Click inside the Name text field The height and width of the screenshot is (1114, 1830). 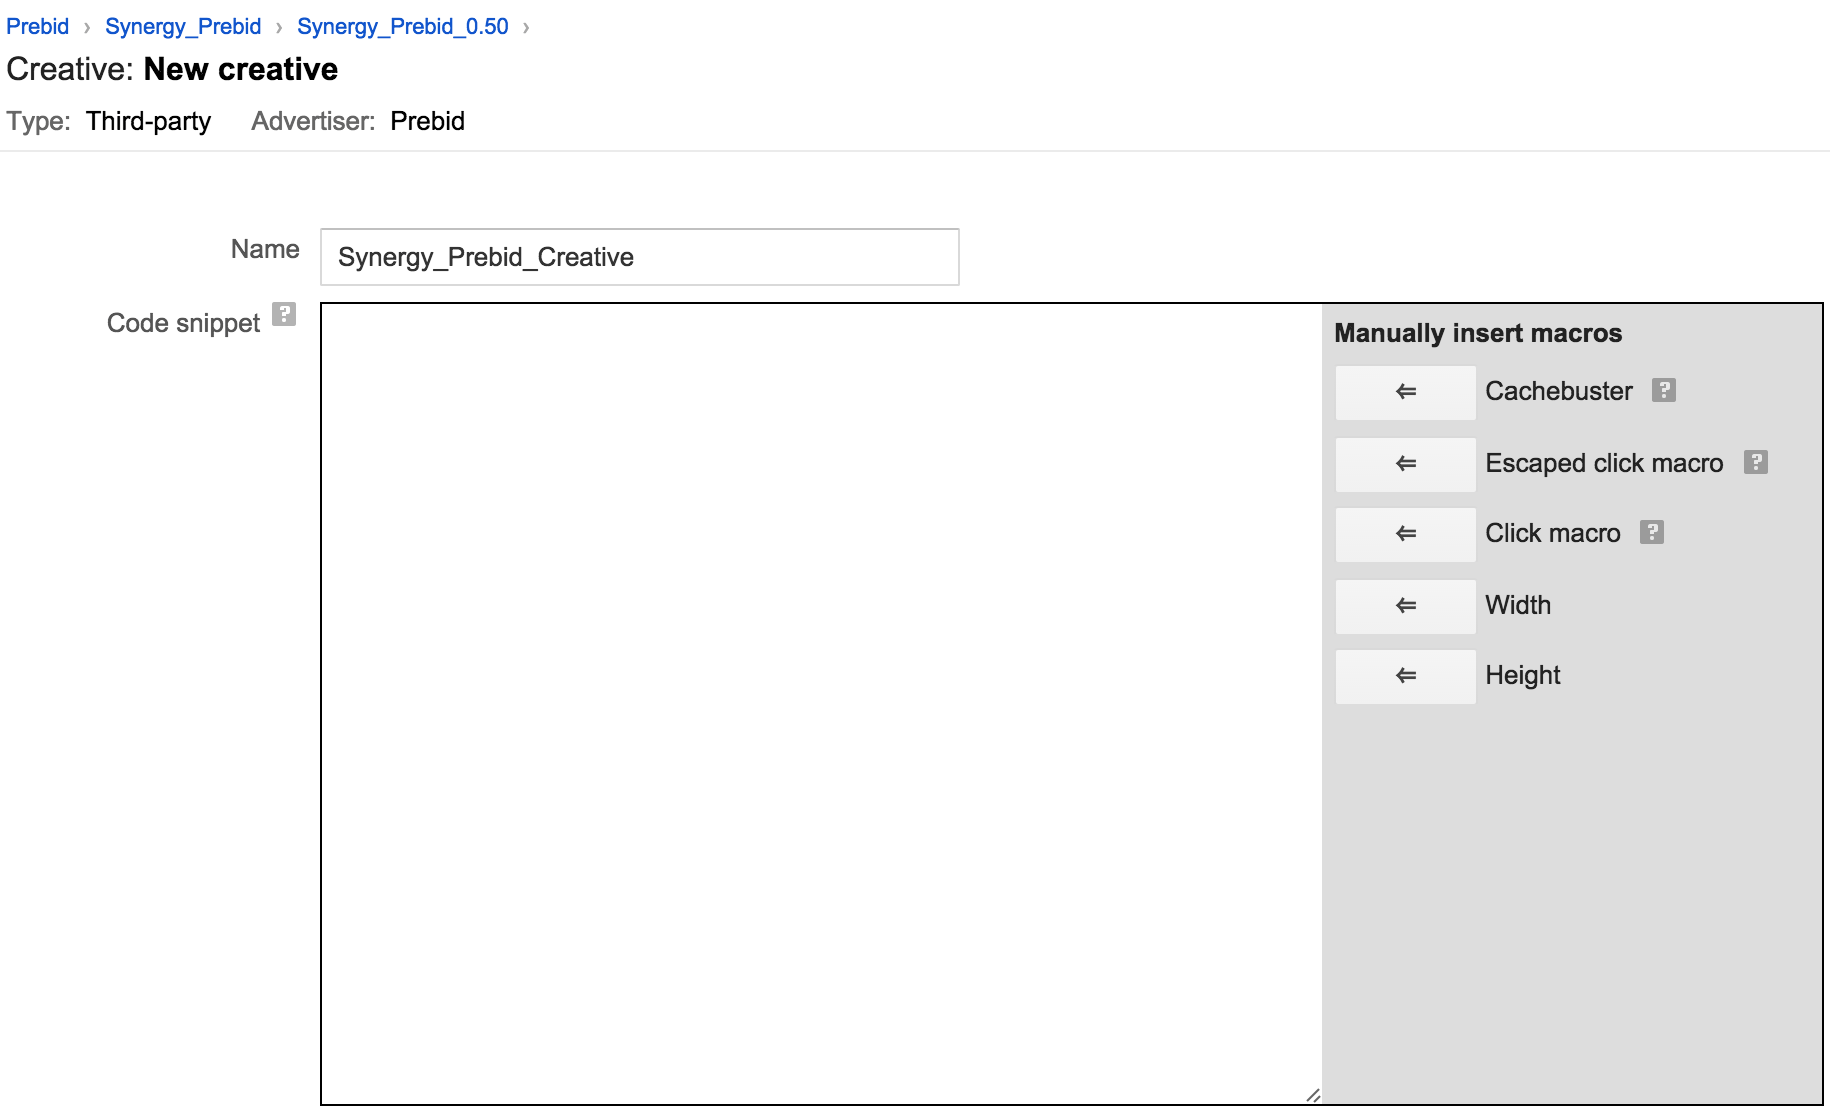pos(640,258)
